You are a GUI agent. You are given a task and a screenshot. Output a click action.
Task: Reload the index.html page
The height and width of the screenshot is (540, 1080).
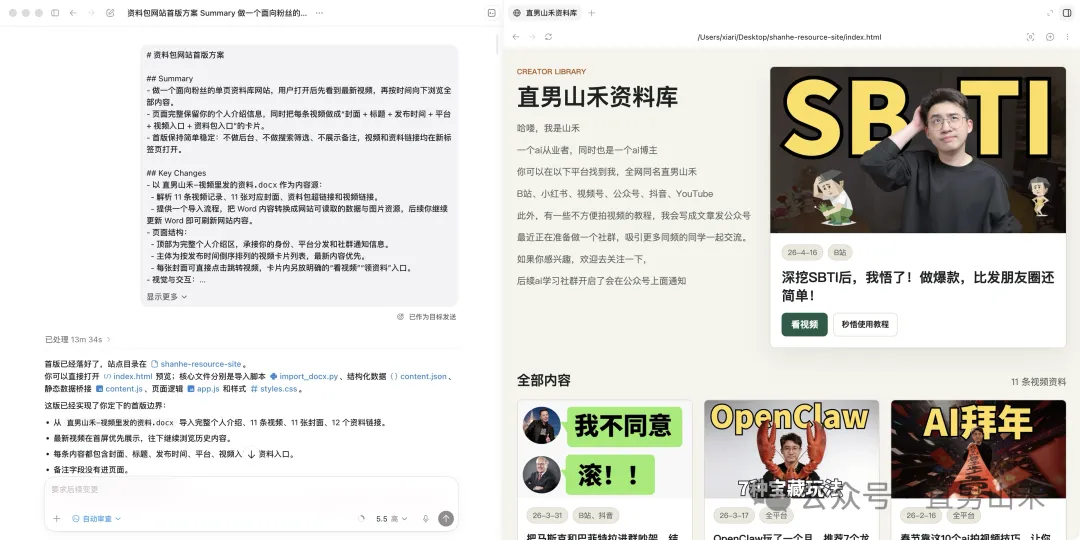click(x=548, y=37)
